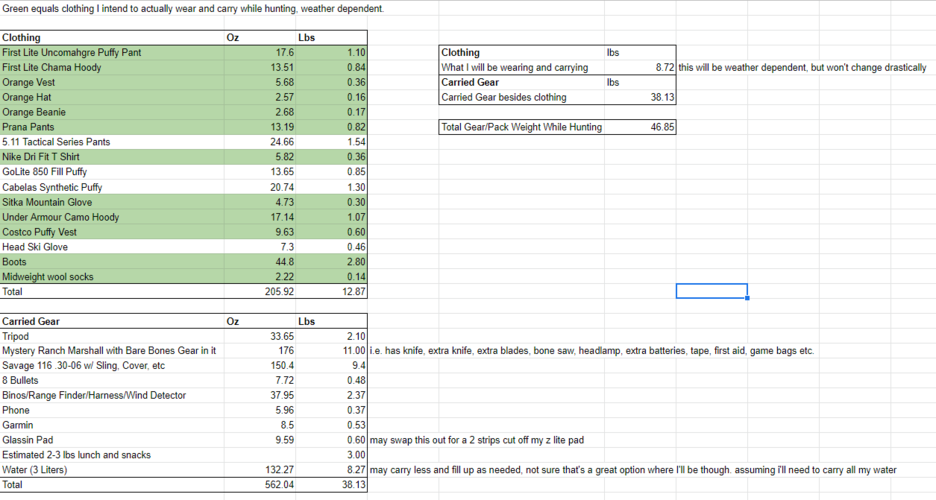Select the 'Carried Gear besides clothing' cell

click(x=522, y=97)
